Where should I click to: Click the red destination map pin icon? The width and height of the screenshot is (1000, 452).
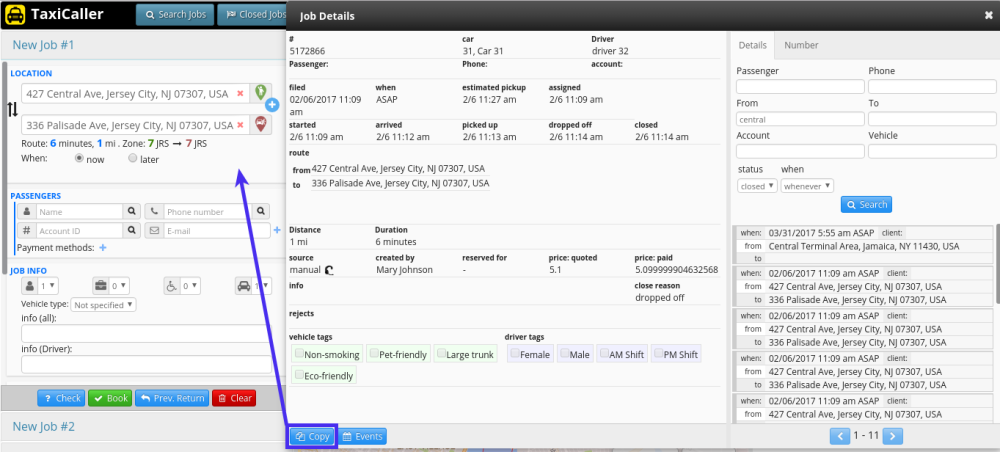coord(260,124)
